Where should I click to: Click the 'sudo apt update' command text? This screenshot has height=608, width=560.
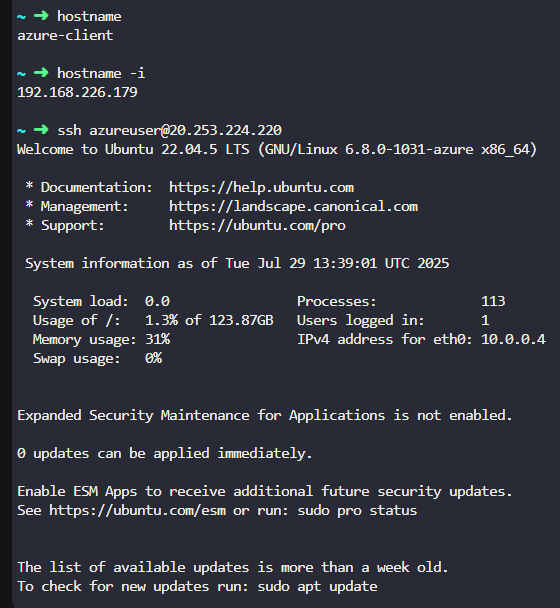click(x=317, y=586)
